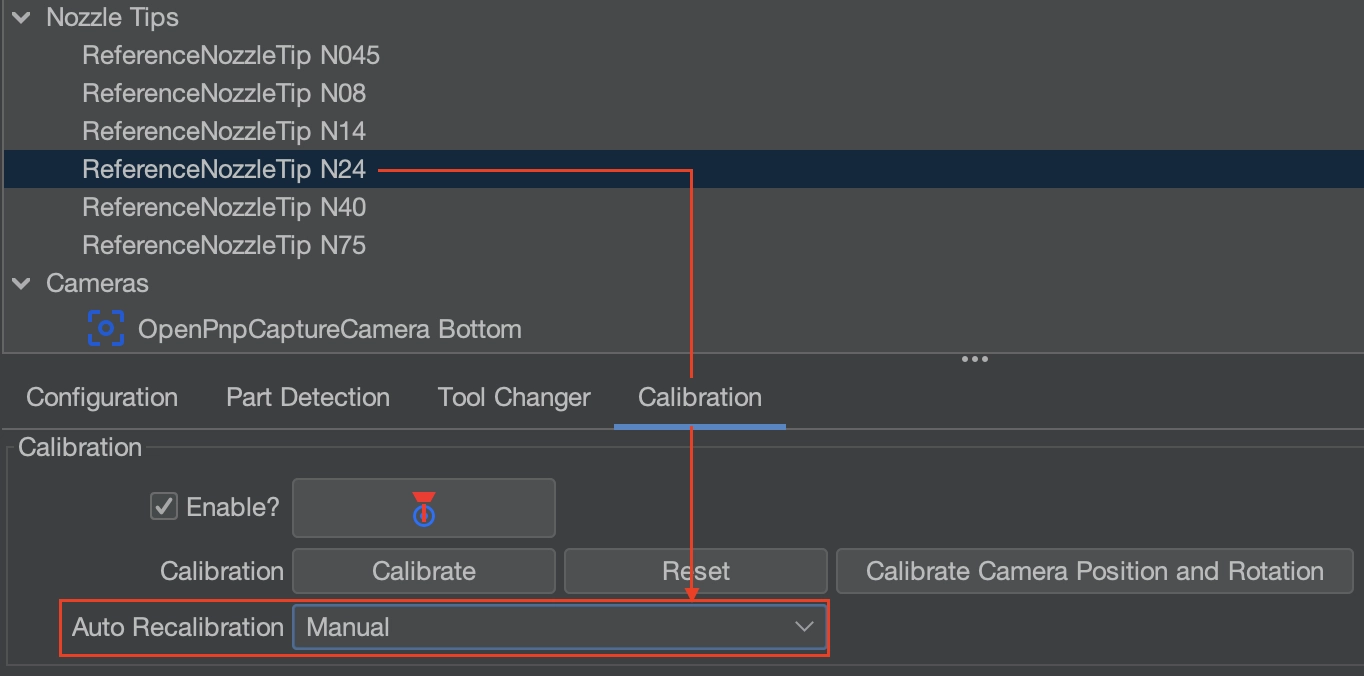
Task: Collapse the Nozzle Tips tree group
Action: point(21,17)
